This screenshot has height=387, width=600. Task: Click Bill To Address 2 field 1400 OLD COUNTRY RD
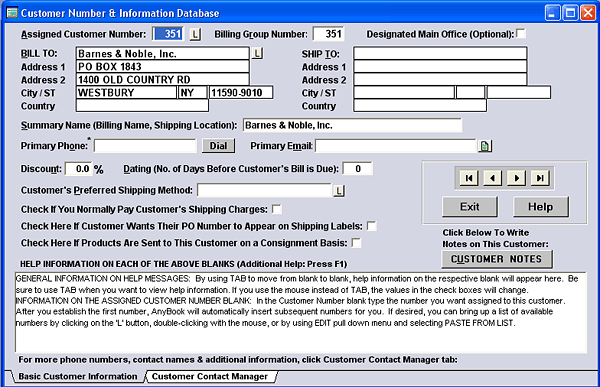pos(163,80)
